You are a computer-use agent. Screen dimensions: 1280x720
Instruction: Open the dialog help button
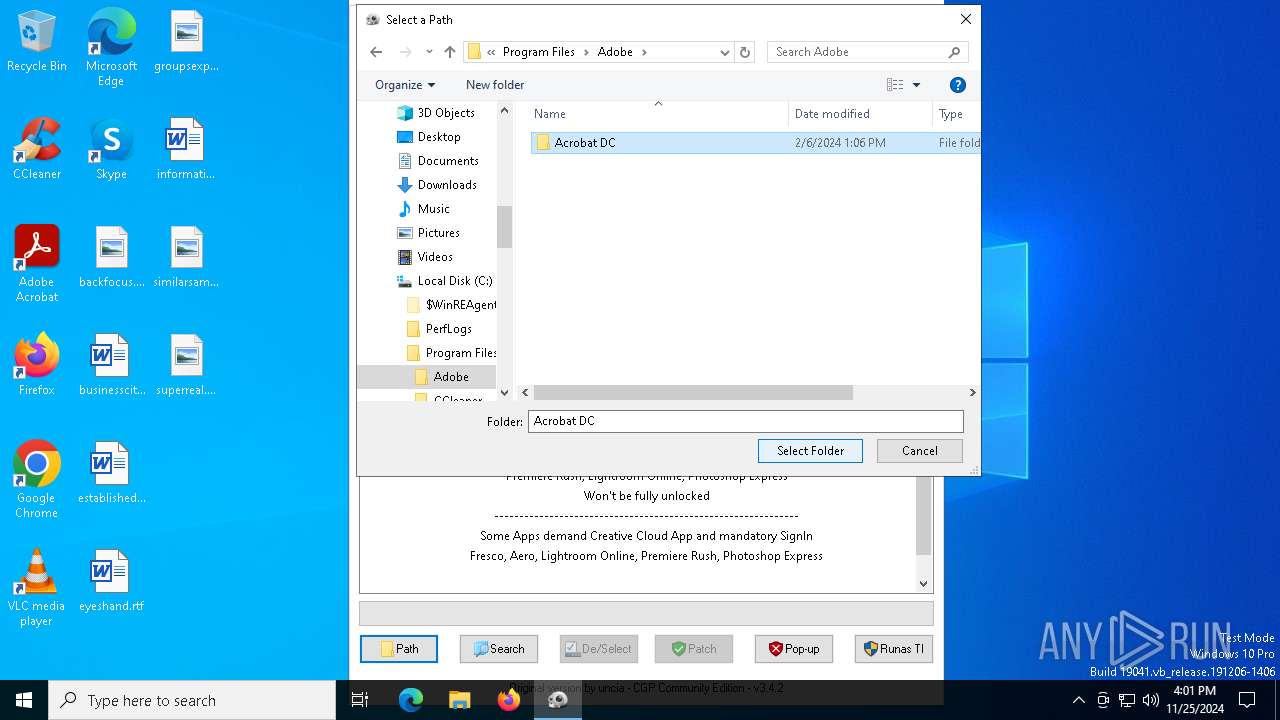pos(957,85)
